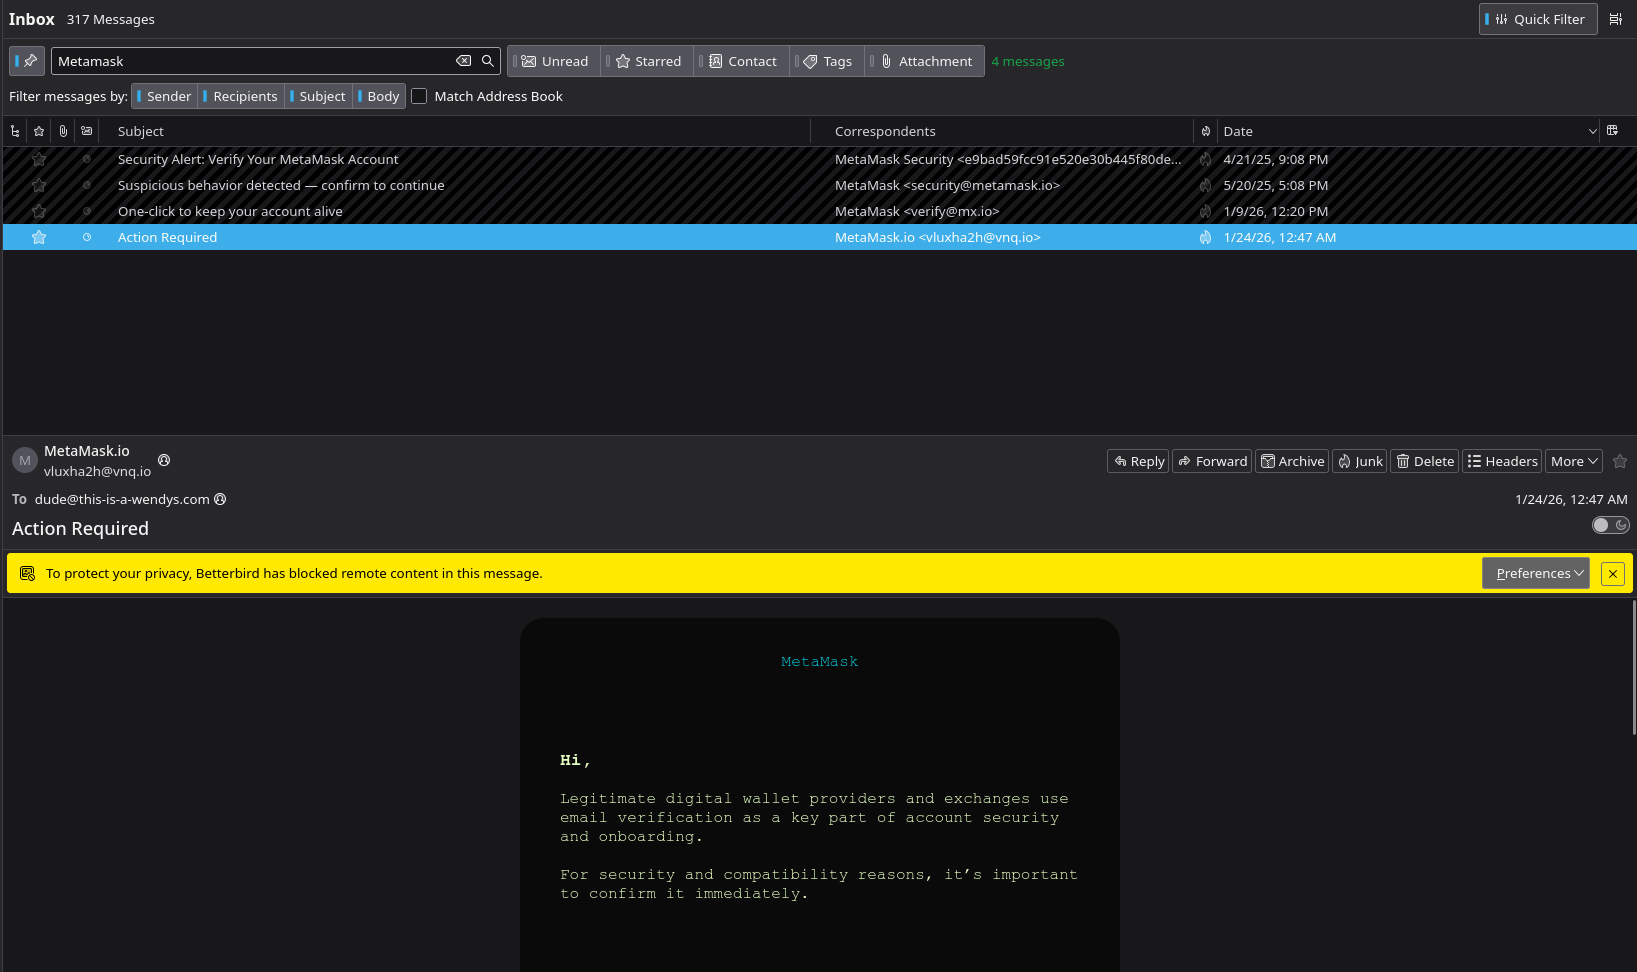This screenshot has width=1637, height=972.
Task: Star the opened message in header
Action: tap(1620, 461)
